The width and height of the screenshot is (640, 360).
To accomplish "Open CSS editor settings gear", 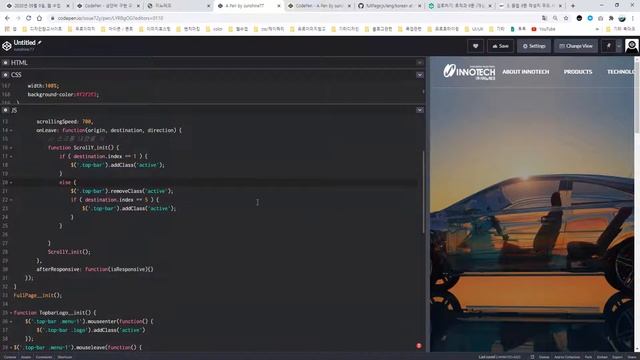I will pos(5,75).
